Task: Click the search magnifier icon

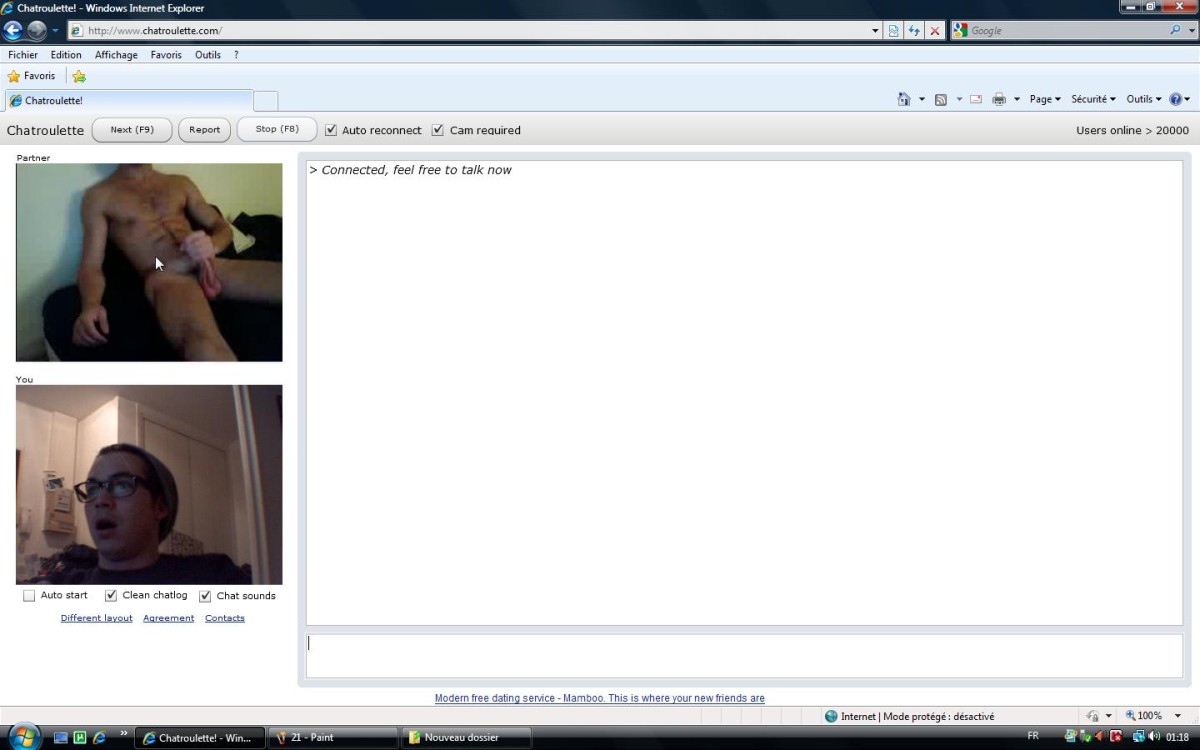Action: (1175, 31)
